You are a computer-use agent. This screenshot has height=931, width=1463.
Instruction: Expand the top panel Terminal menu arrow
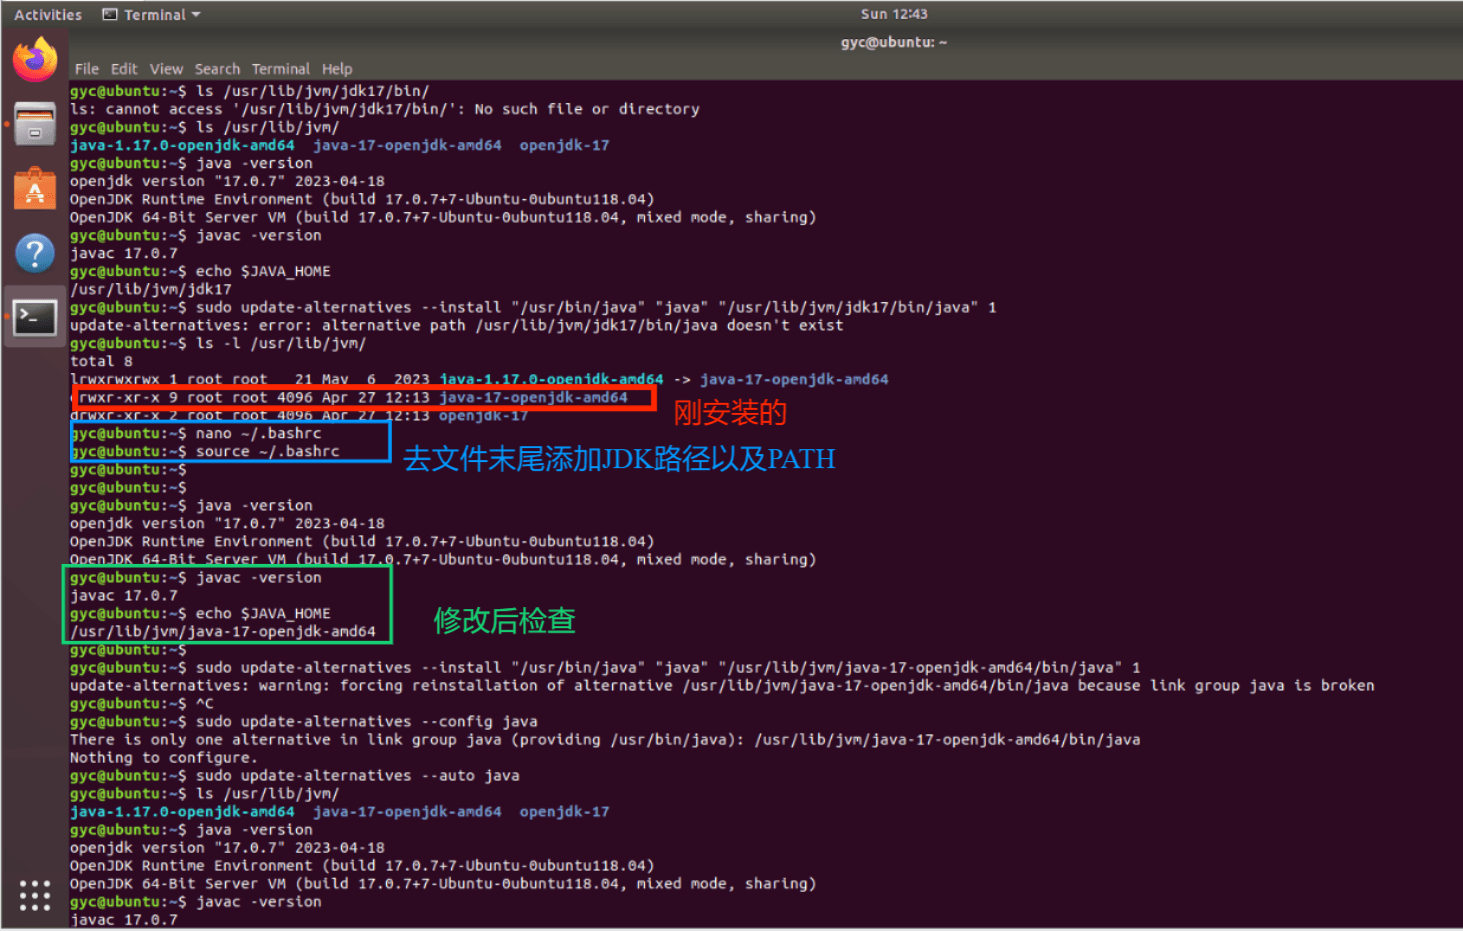pos(196,14)
